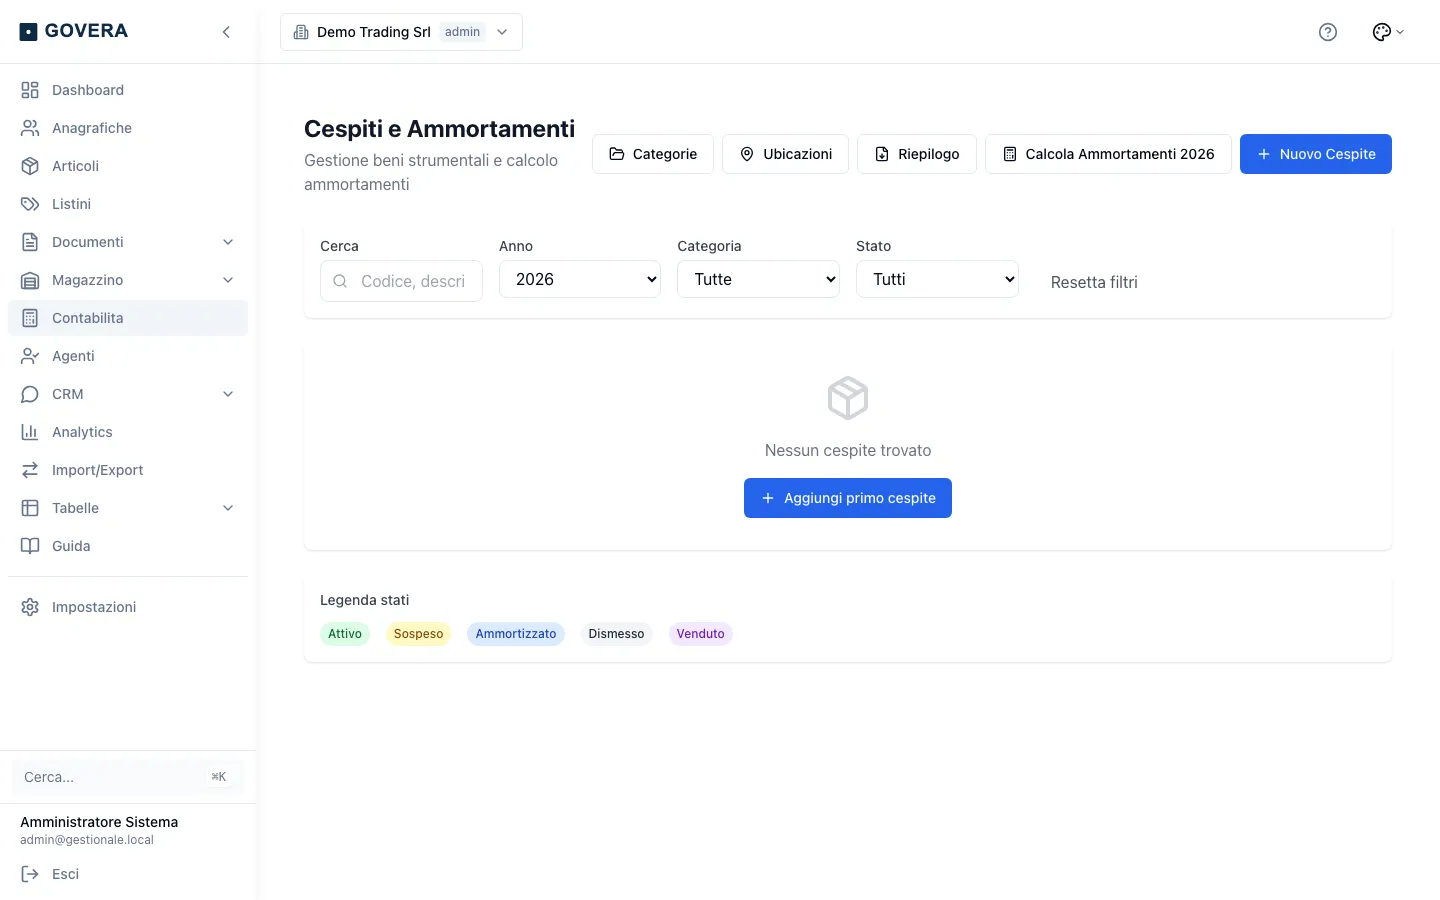Click the Contabilita calculator icon

pos(30,318)
